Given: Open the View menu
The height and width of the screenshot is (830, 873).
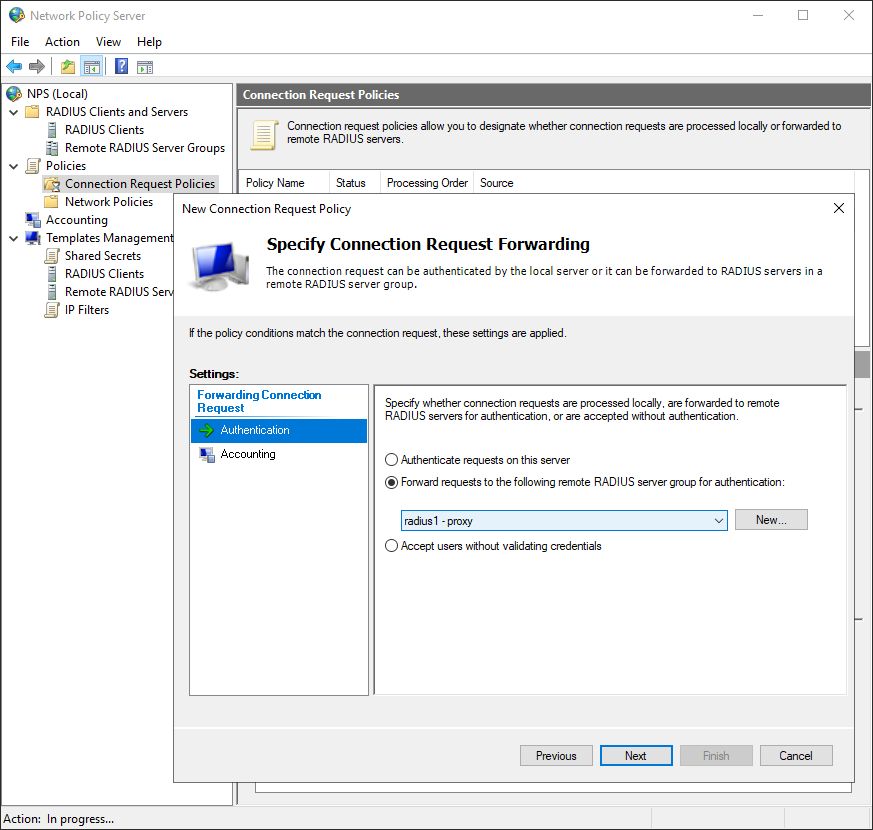Looking at the screenshot, I should (x=108, y=42).
